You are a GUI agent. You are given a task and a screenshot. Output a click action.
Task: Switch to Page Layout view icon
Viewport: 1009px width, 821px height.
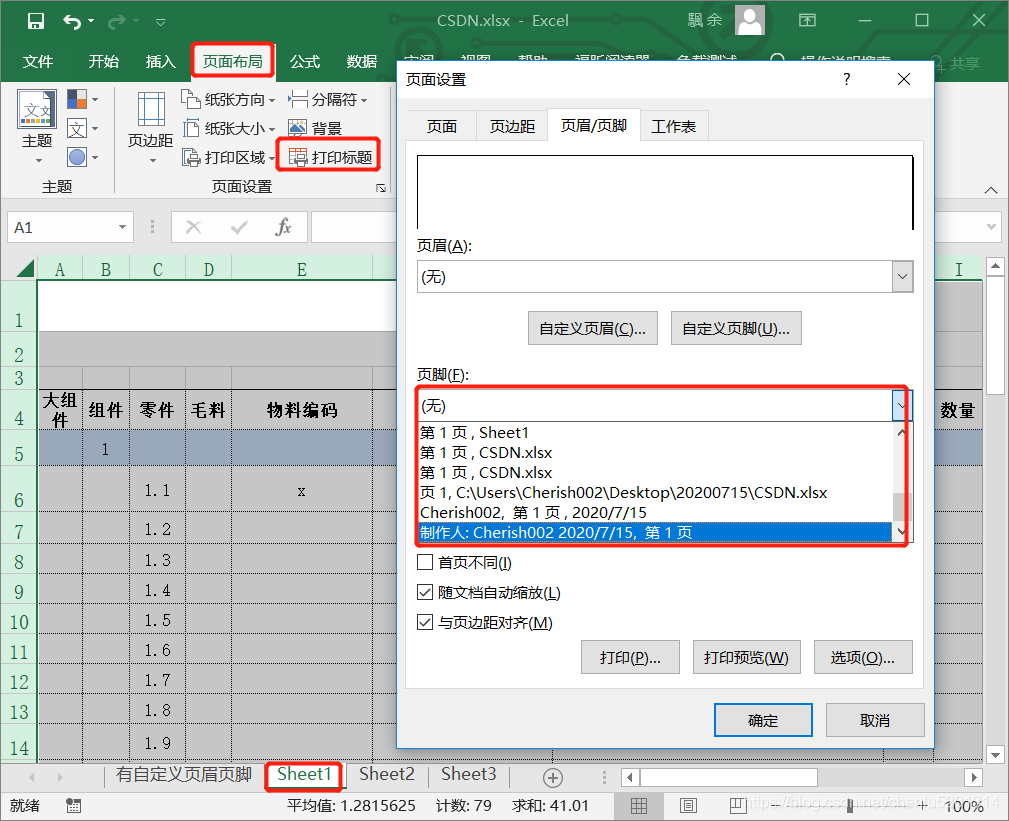pos(689,806)
